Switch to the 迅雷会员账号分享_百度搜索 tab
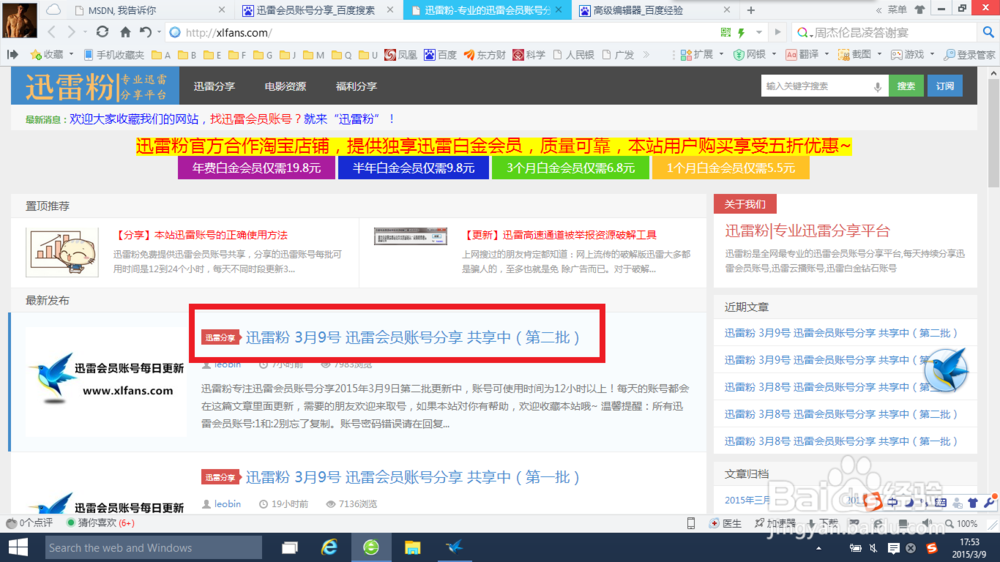Image resolution: width=1000 pixels, height=562 pixels. tap(316, 10)
